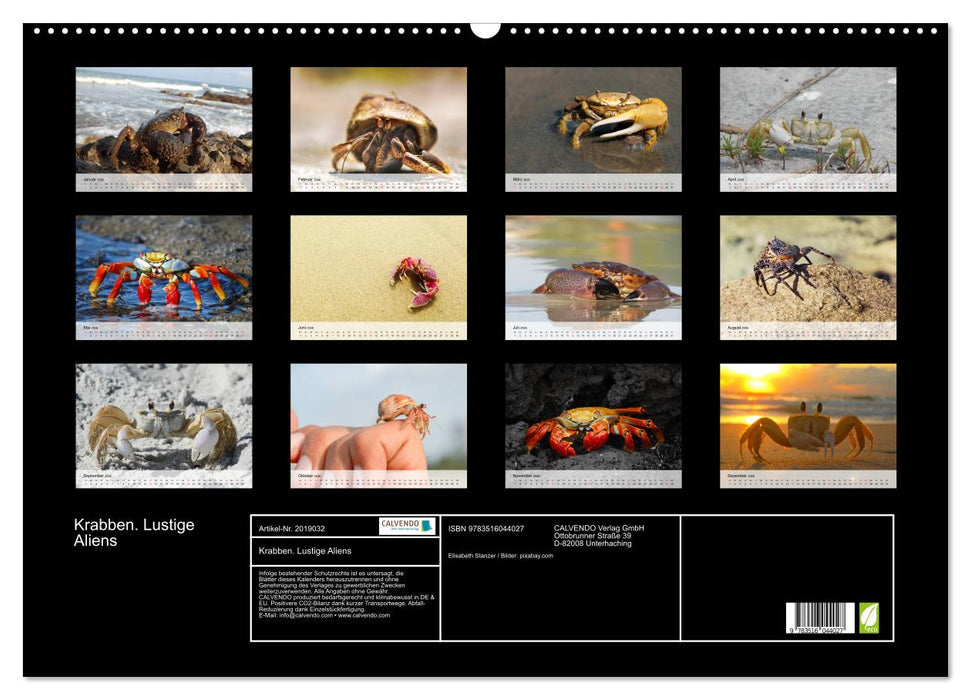Click the CALVENDO logo badge

(x=407, y=526)
